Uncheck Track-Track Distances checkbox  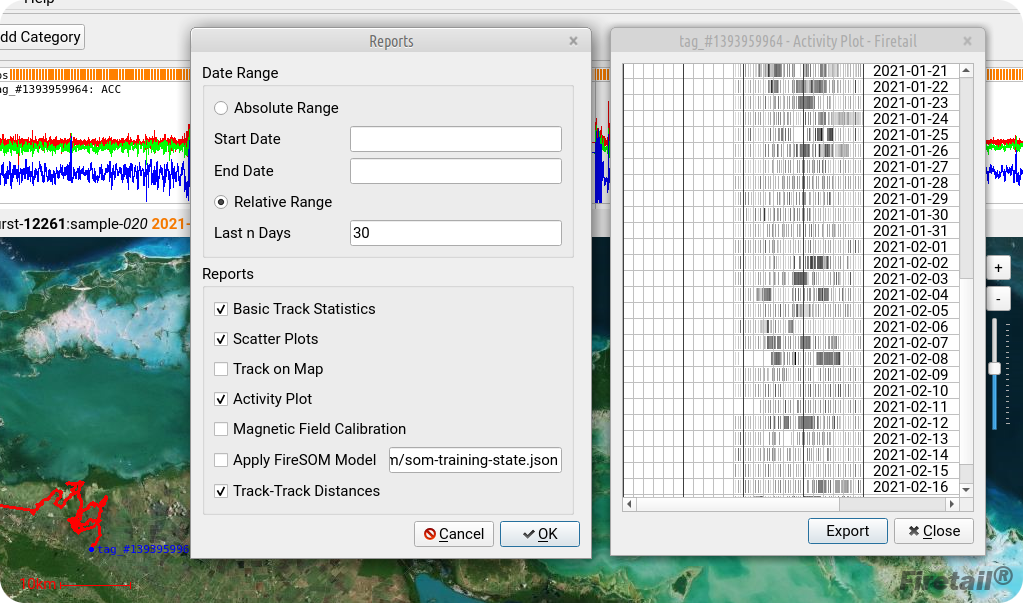(x=221, y=491)
